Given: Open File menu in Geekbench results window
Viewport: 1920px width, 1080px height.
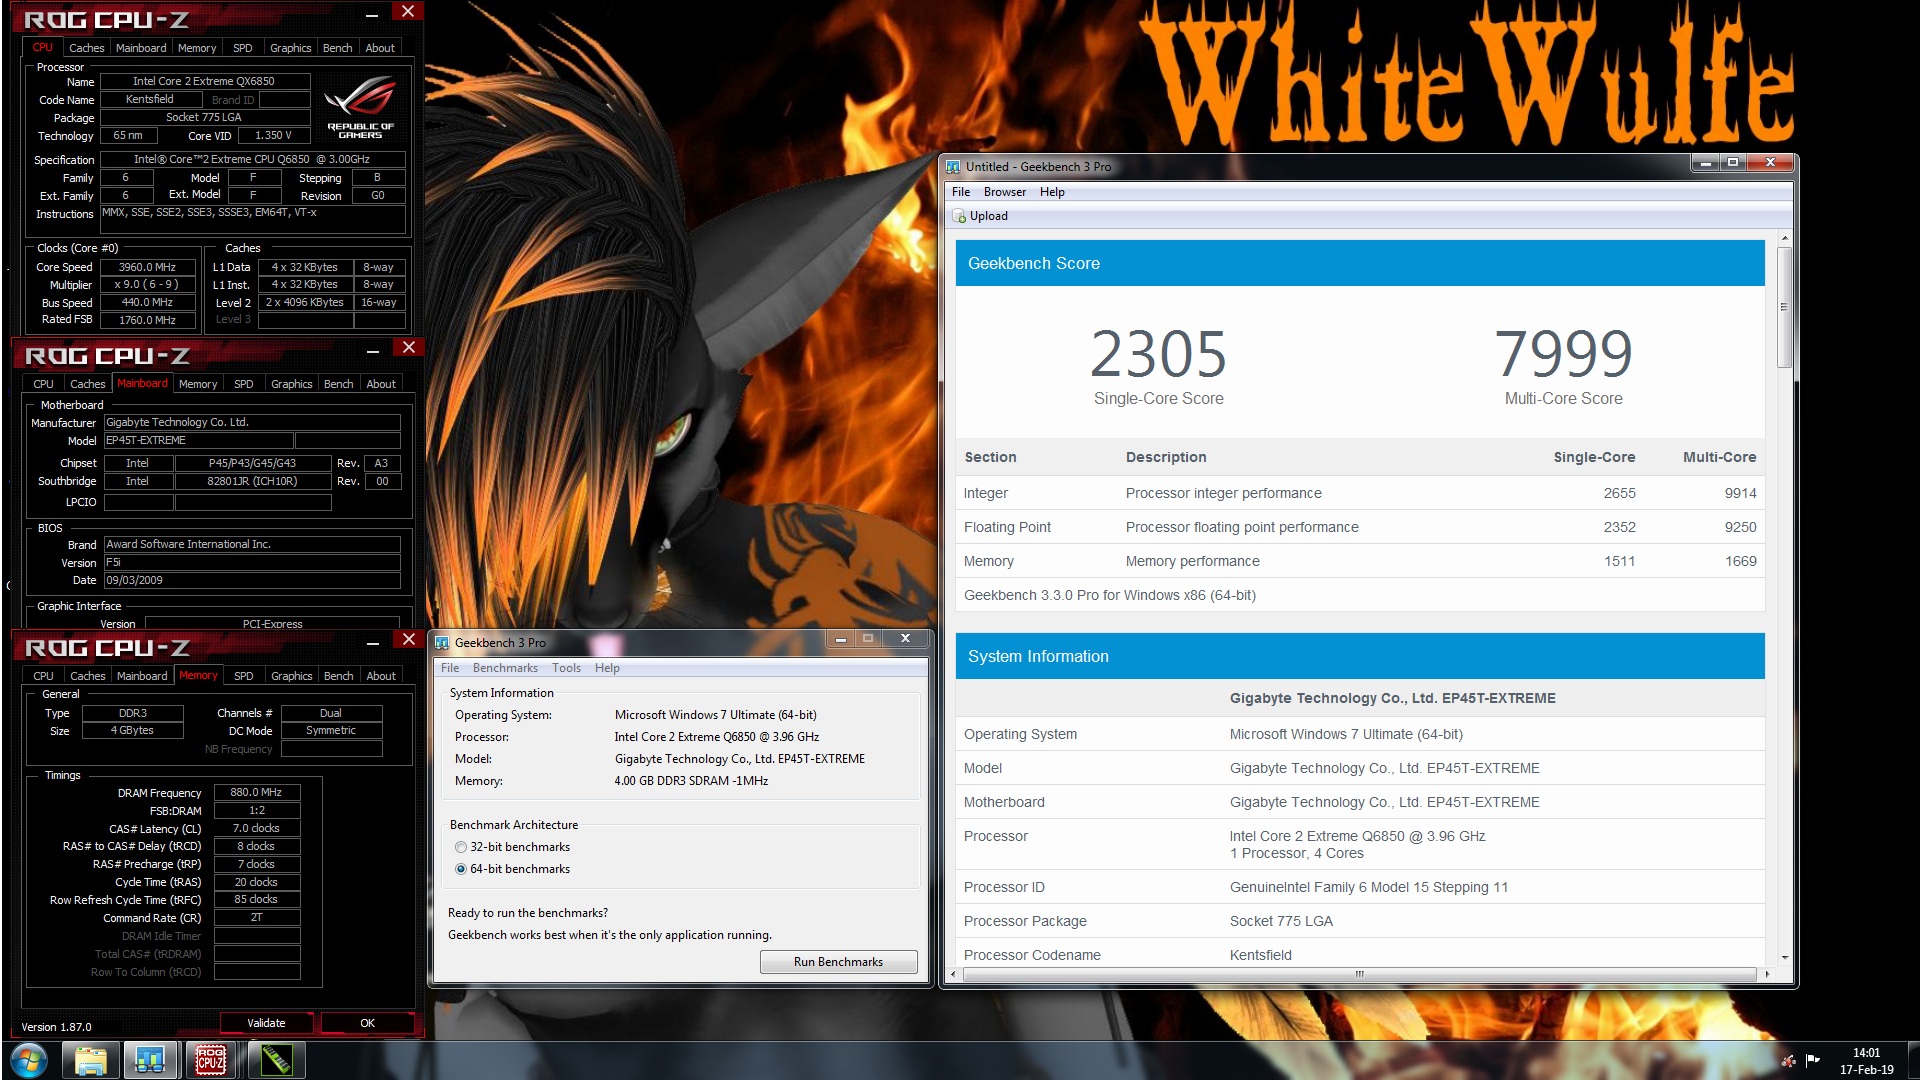Looking at the screenshot, I should [961, 192].
